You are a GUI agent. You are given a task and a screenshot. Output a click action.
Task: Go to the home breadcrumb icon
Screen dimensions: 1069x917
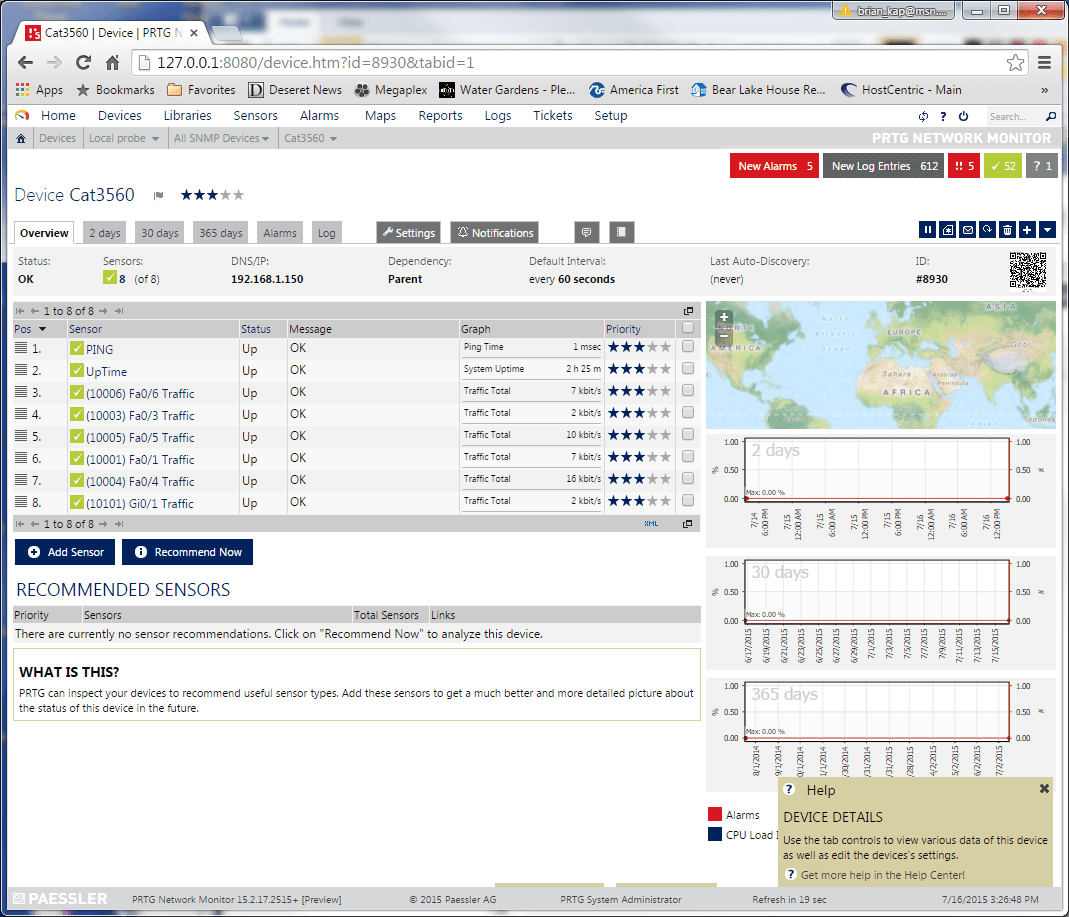[x=21, y=138]
